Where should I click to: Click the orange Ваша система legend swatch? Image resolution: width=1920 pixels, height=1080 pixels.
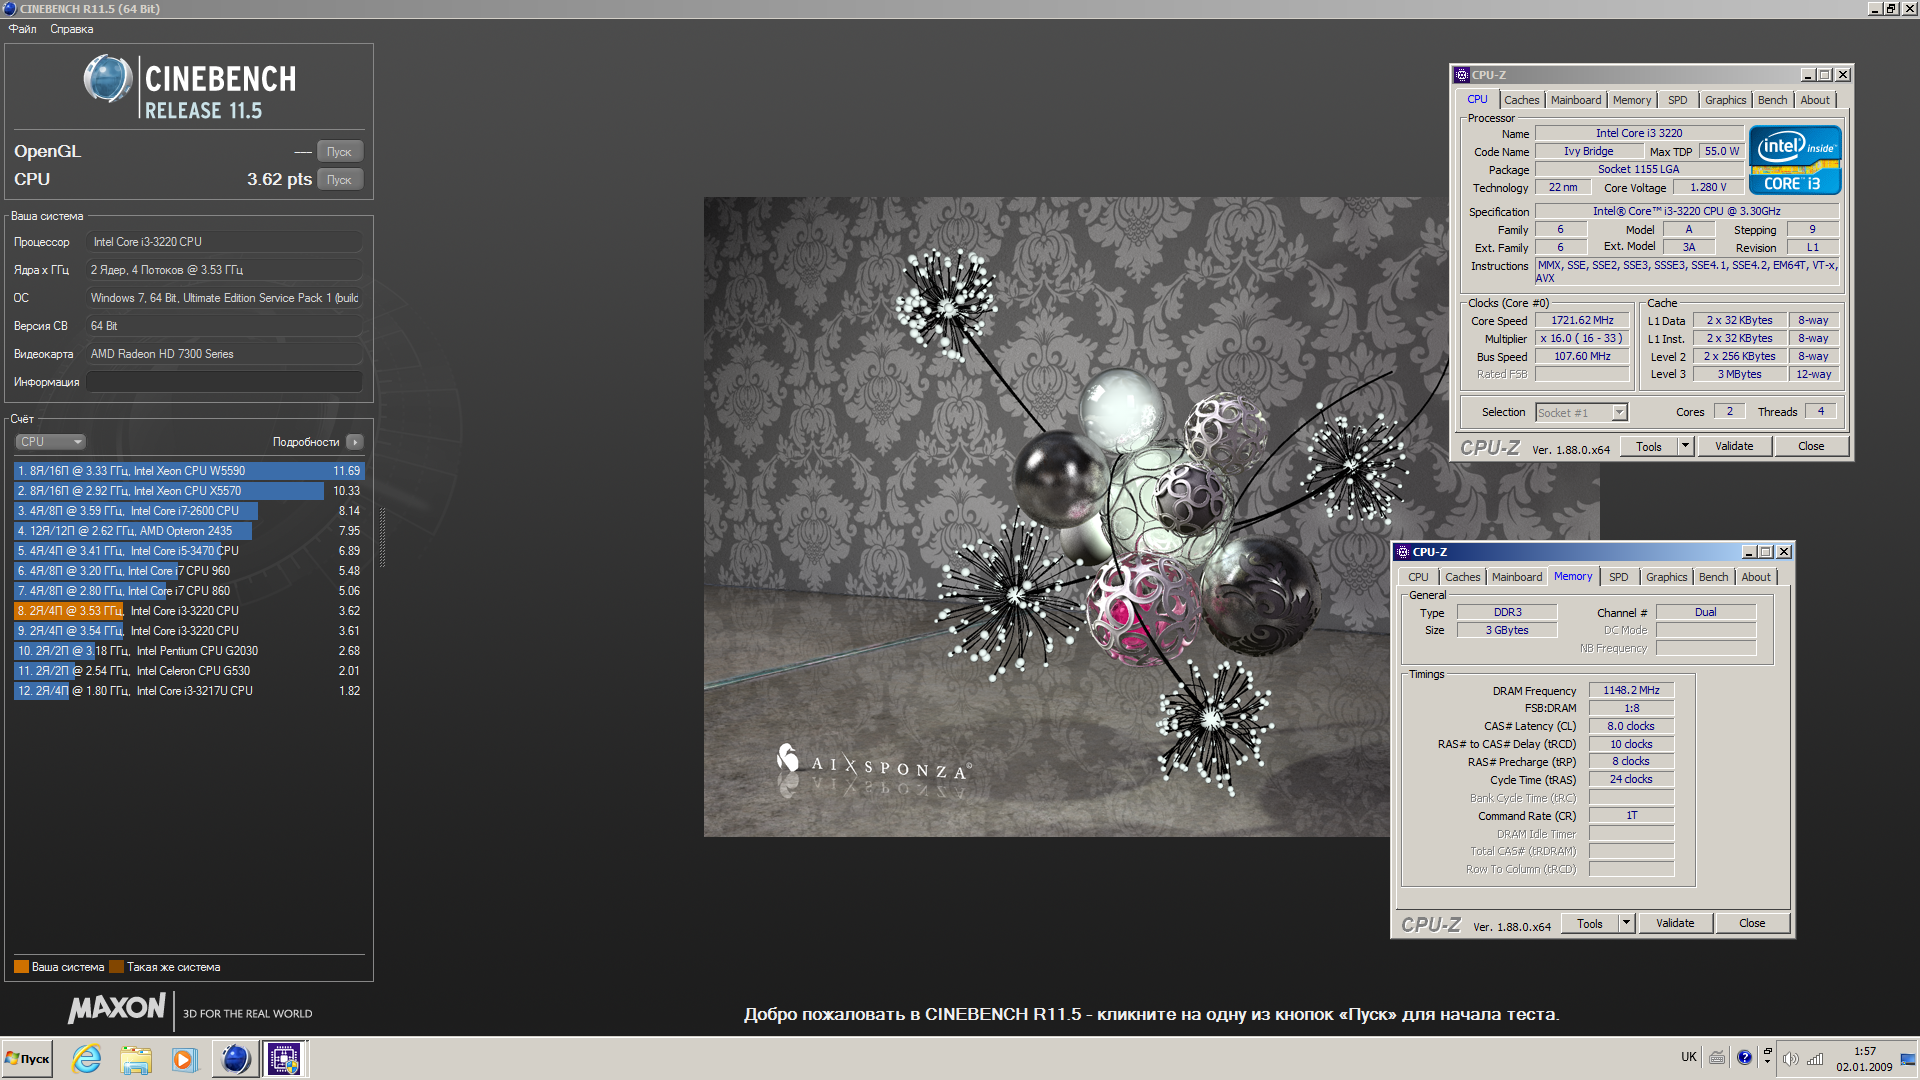pos(21,967)
